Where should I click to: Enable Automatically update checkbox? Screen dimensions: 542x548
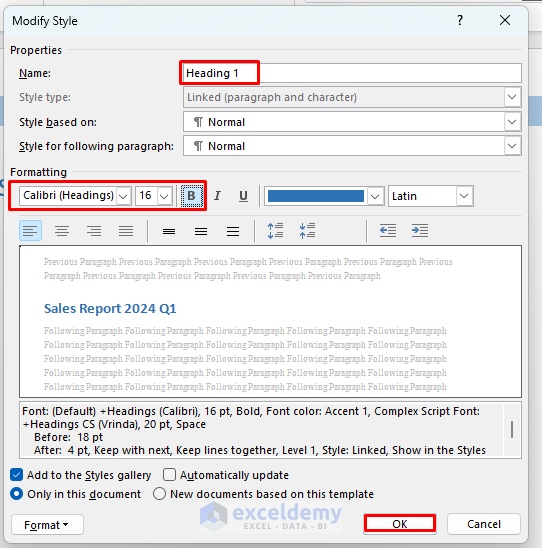pyautogui.click(x=169, y=475)
